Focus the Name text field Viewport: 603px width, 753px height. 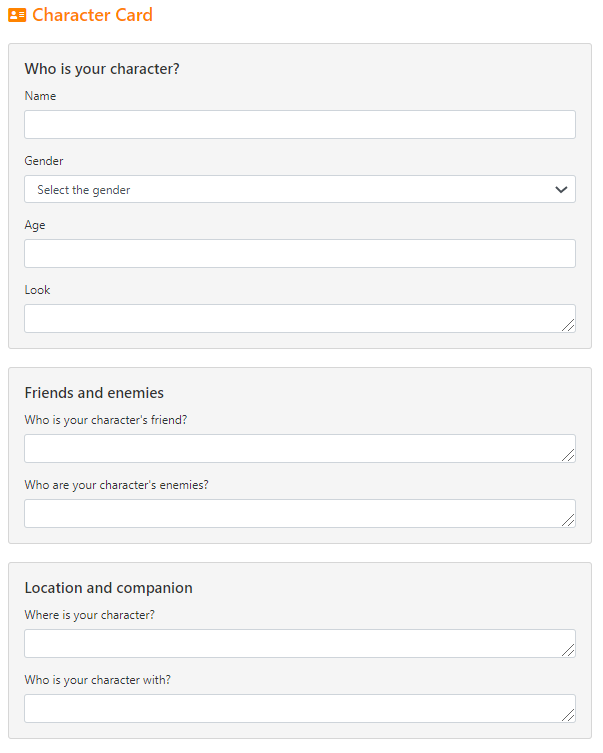pyautogui.click(x=300, y=125)
